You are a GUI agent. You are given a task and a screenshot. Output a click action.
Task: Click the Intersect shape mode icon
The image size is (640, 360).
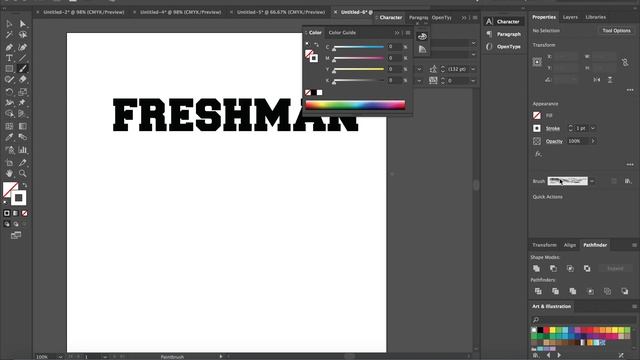570,269
